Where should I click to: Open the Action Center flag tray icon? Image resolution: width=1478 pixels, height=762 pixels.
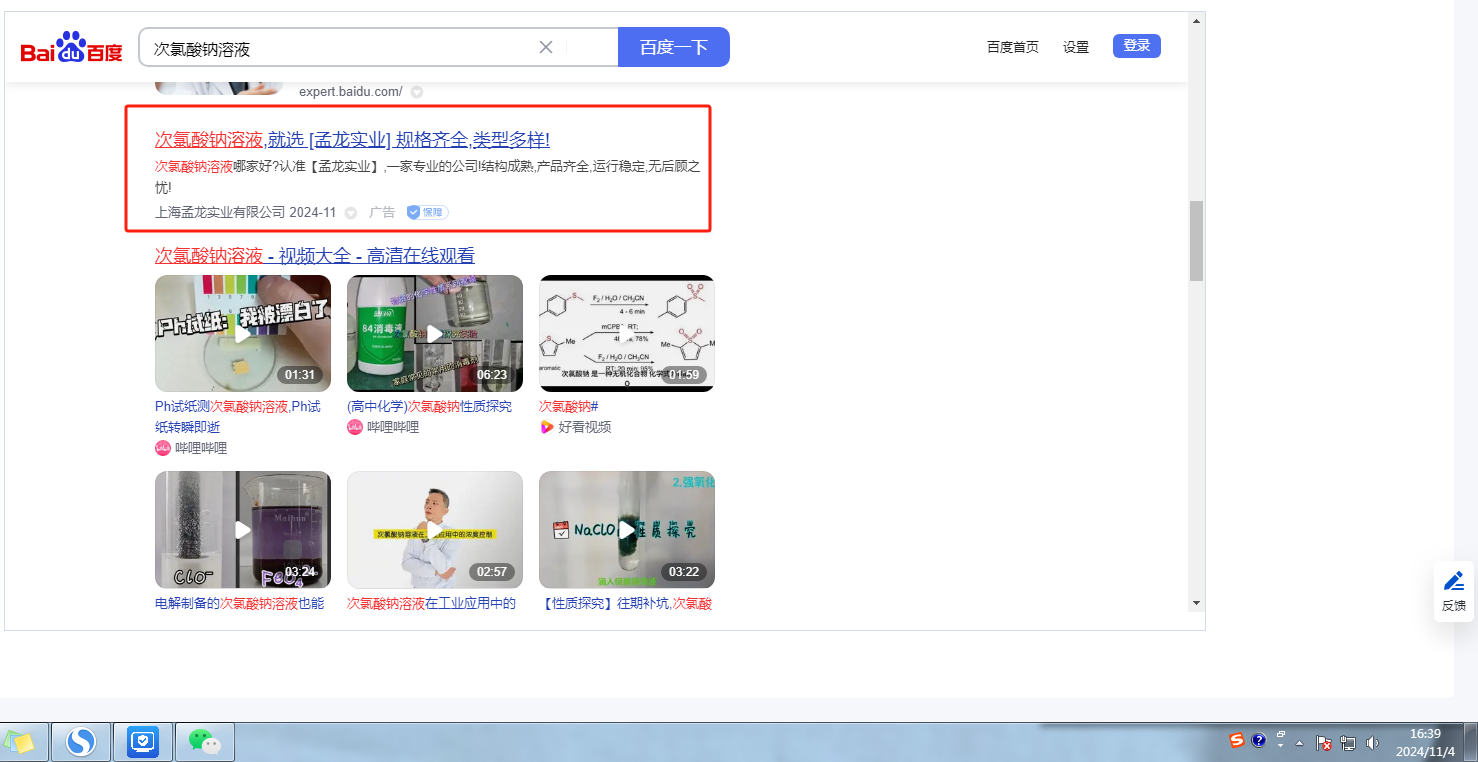point(1324,743)
